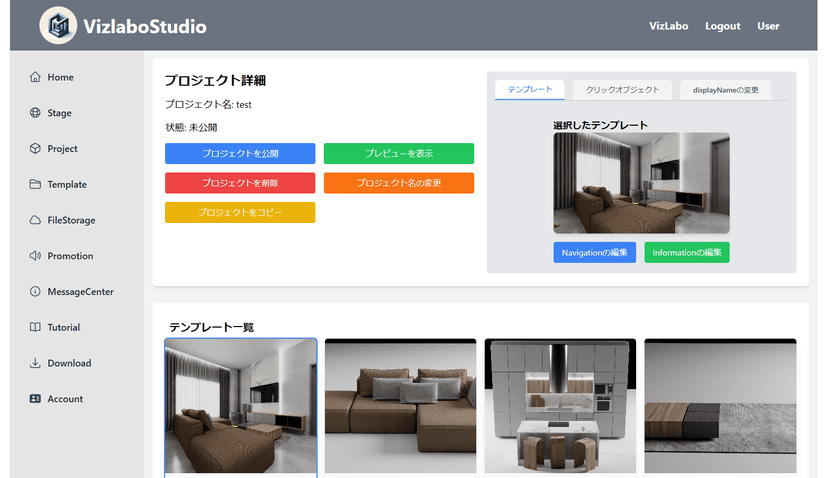Click the MessageCenter info icon
Viewport: 828px width, 478px height.
[x=35, y=292]
